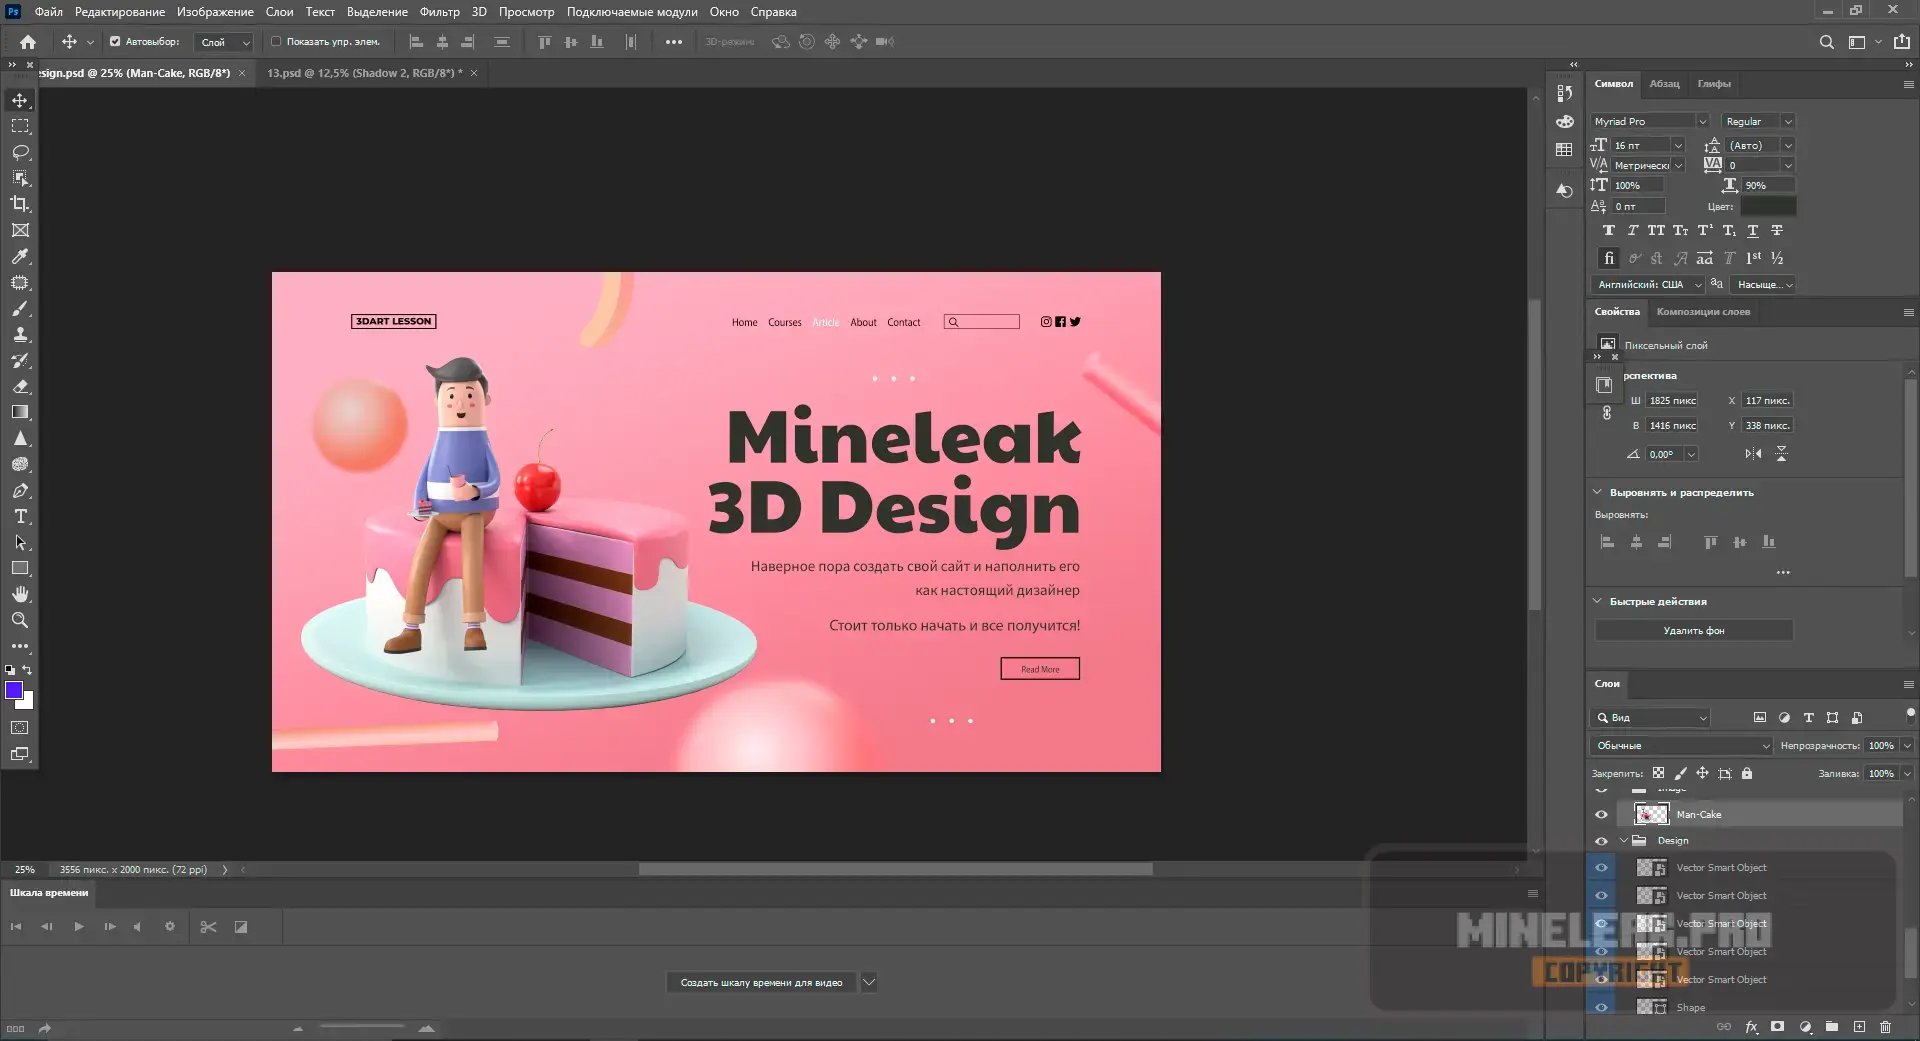Open the search magnifier in top-right
Viewport: 1920px width, 1041px height.
(x=1826, y=42)
